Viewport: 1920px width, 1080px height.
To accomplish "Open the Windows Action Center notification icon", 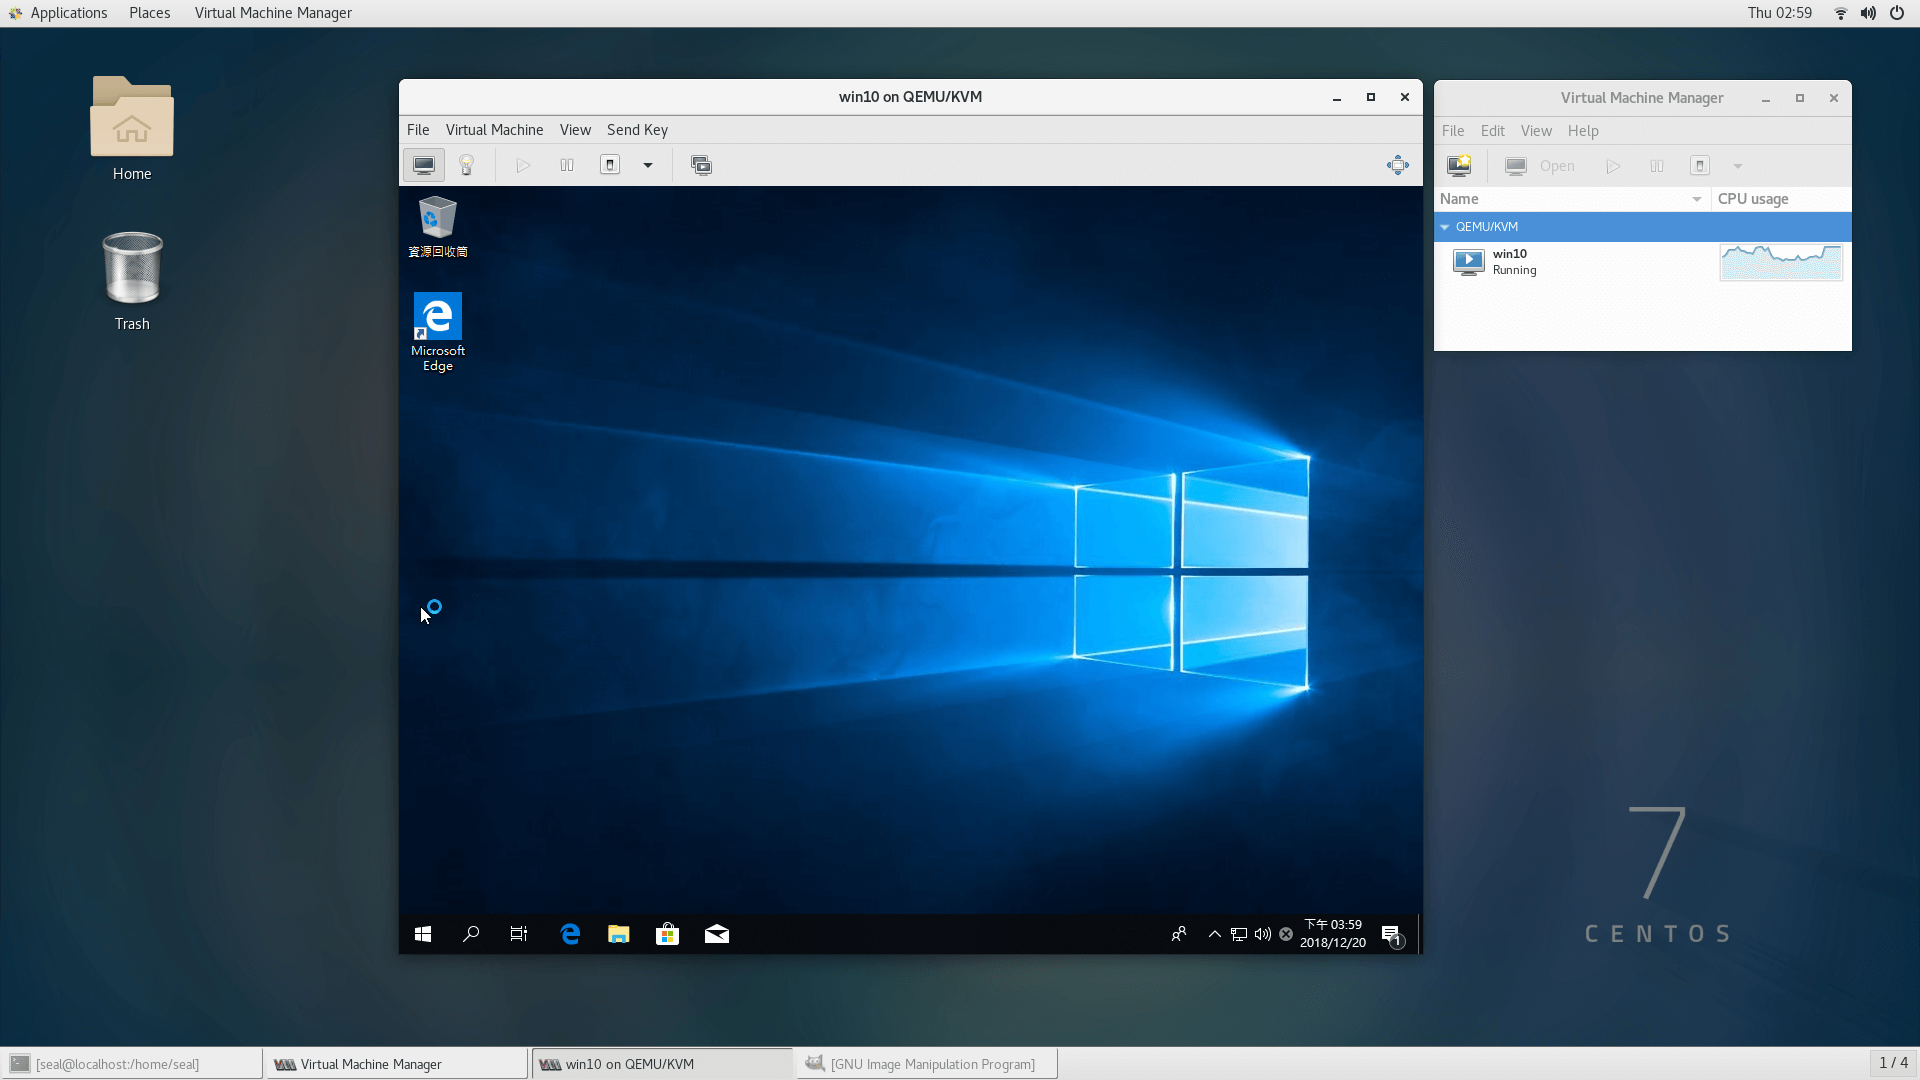I will [x=1390, y=933].
